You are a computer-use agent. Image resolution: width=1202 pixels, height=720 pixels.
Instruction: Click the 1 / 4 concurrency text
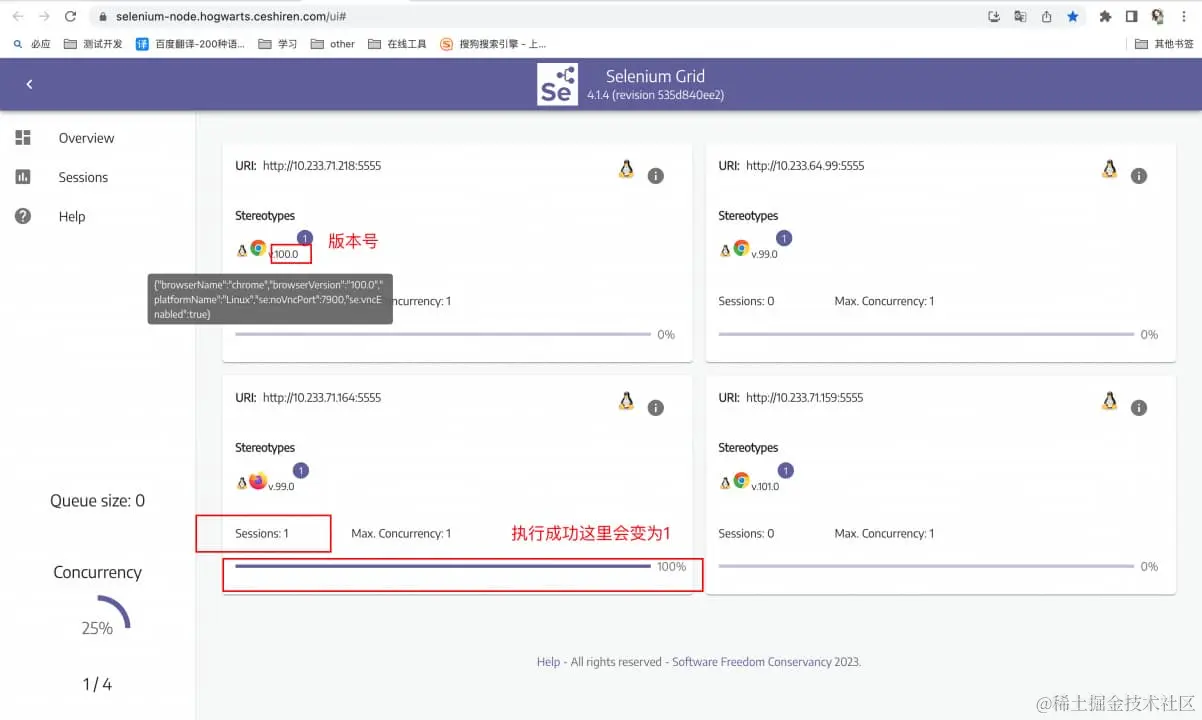point(97,685)
